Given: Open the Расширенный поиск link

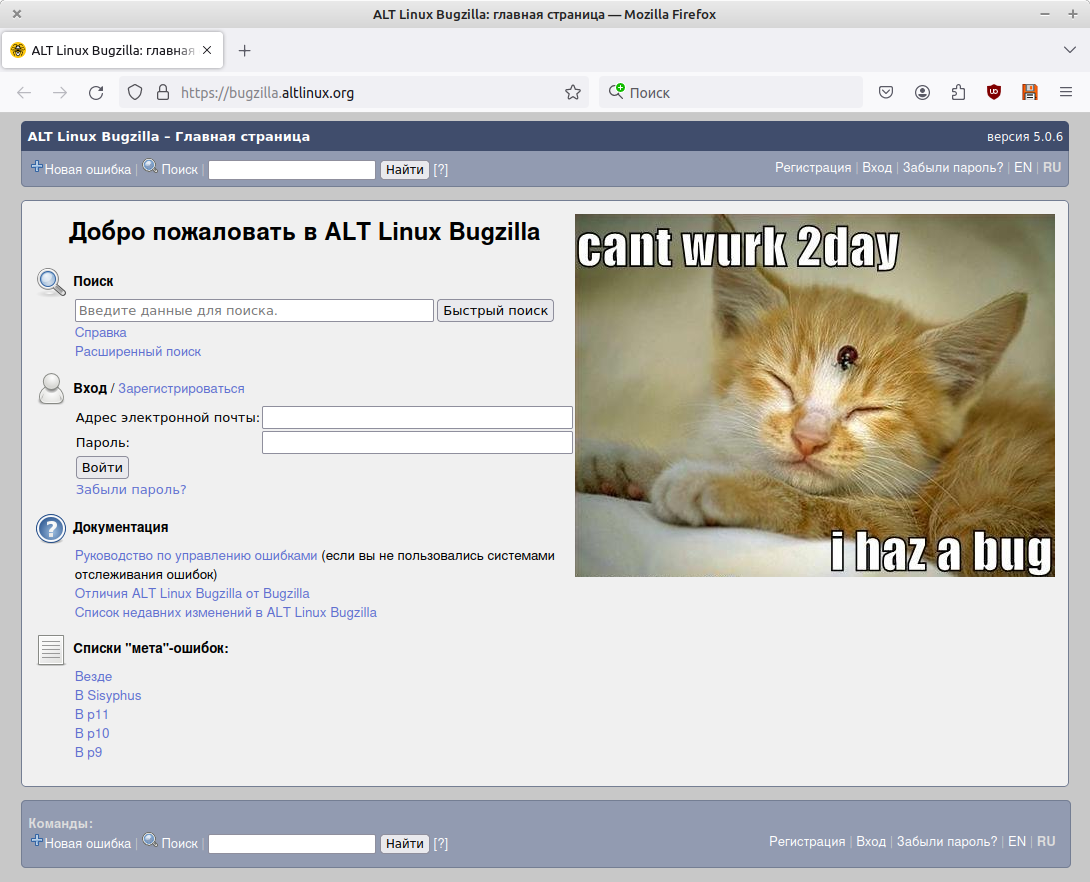Looking at the screenshot, I should tap(138, 352).
